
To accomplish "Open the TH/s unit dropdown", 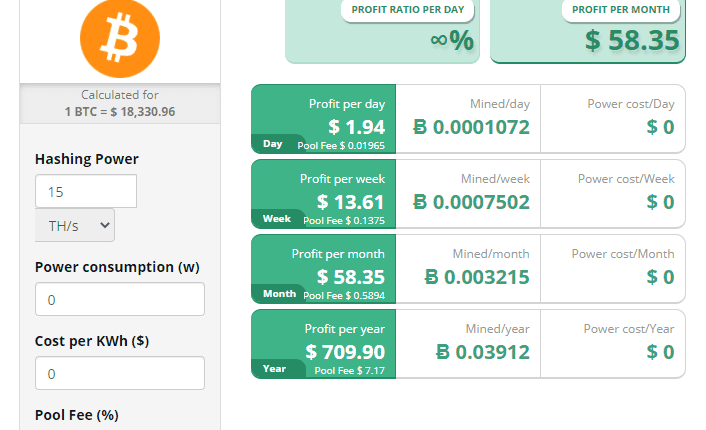I will click(x=75, y=226).
